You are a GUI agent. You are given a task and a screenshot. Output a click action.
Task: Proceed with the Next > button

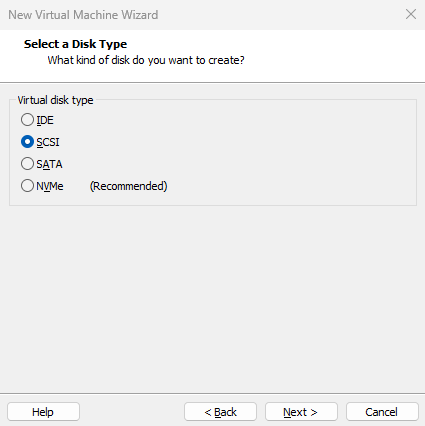tap(301, 412)
